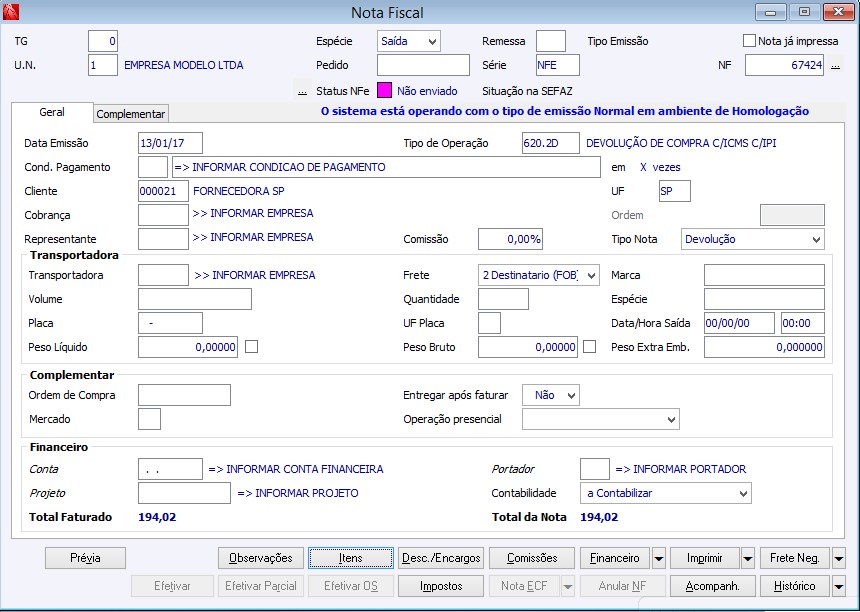Click the Peso Líquido value field
This screenshot has height=612, width=860.
188,347
